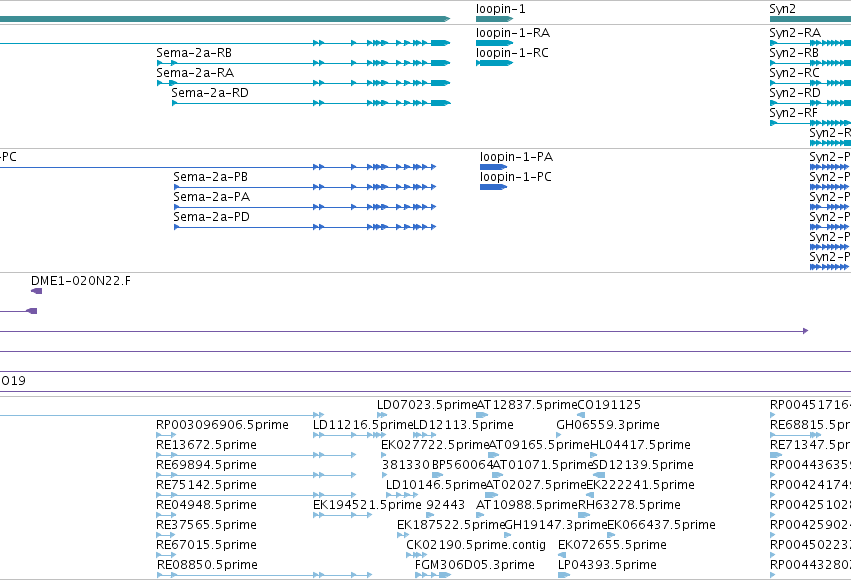Click the blue bar under loopin-1-PA
Viewport: 851px width, 580px height.
pyautogui.click(x=493, y=167)
